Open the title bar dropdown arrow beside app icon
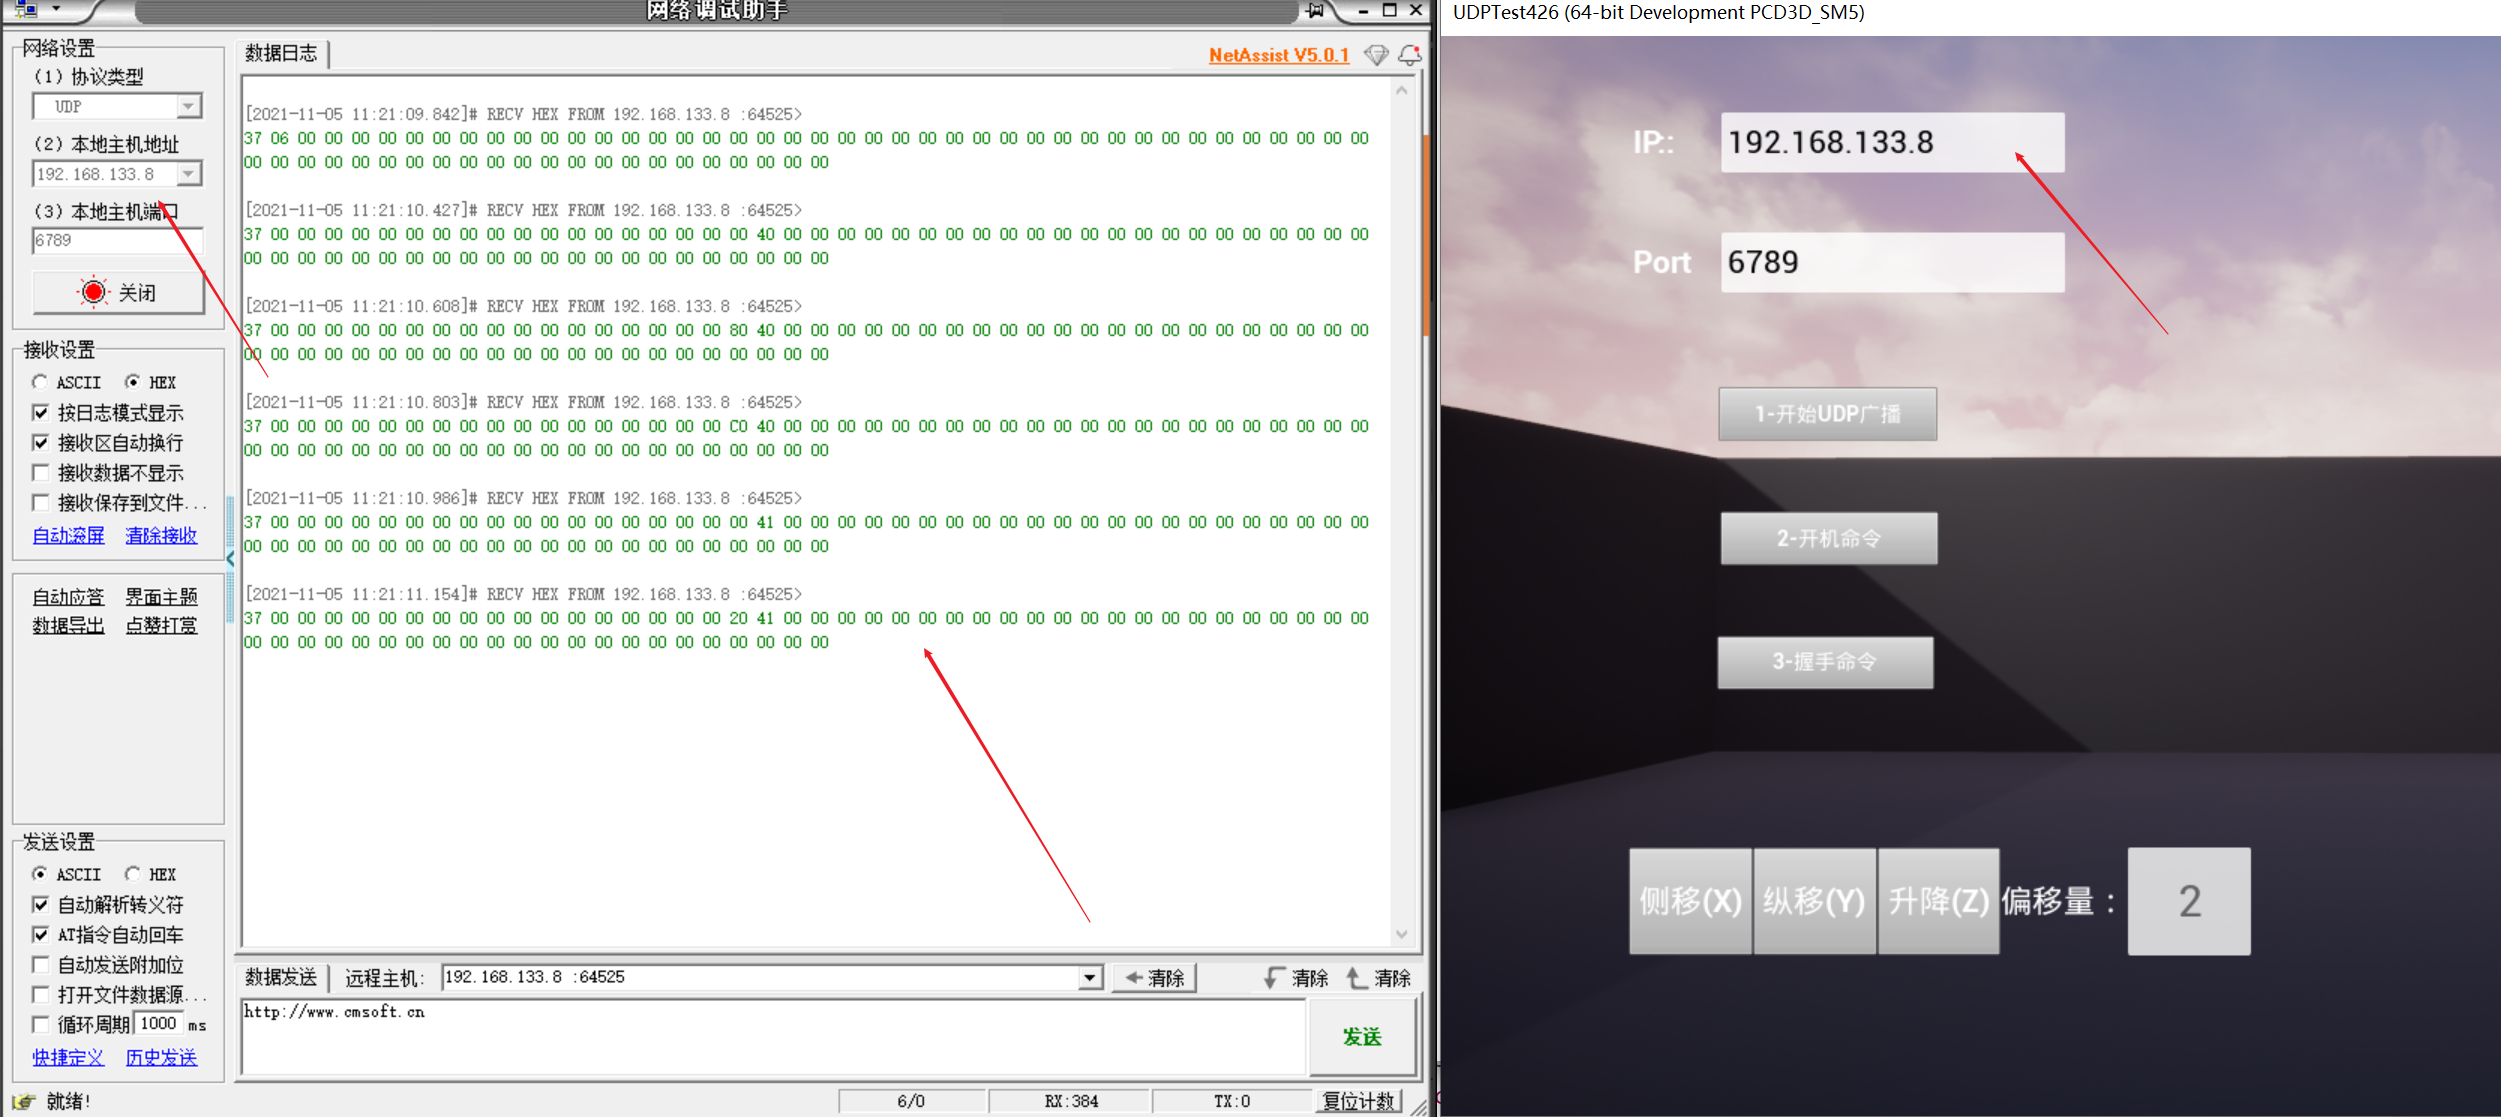The image size is (2501, 1117). 56,9
